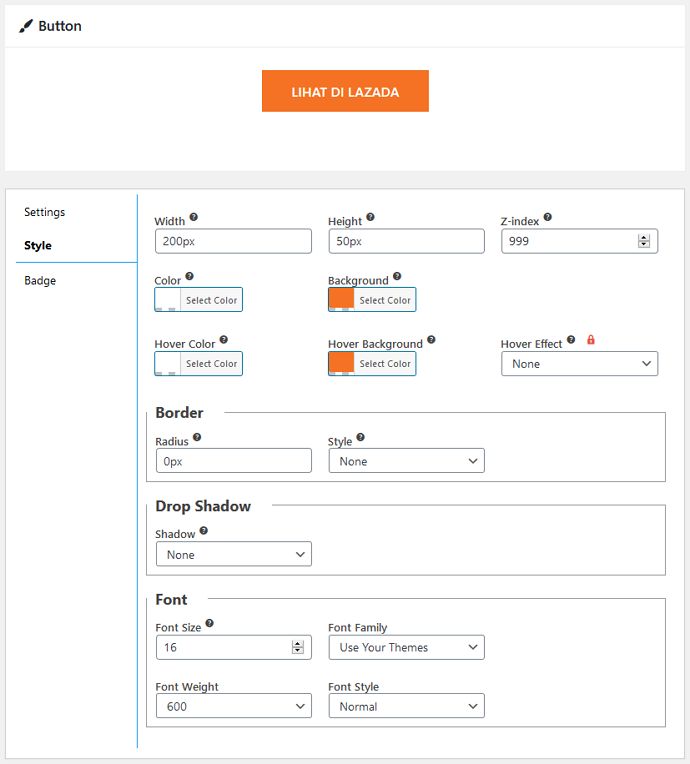Switch to the Settings tab
Viewport: 690px width, 764px height.
[44, 212]
